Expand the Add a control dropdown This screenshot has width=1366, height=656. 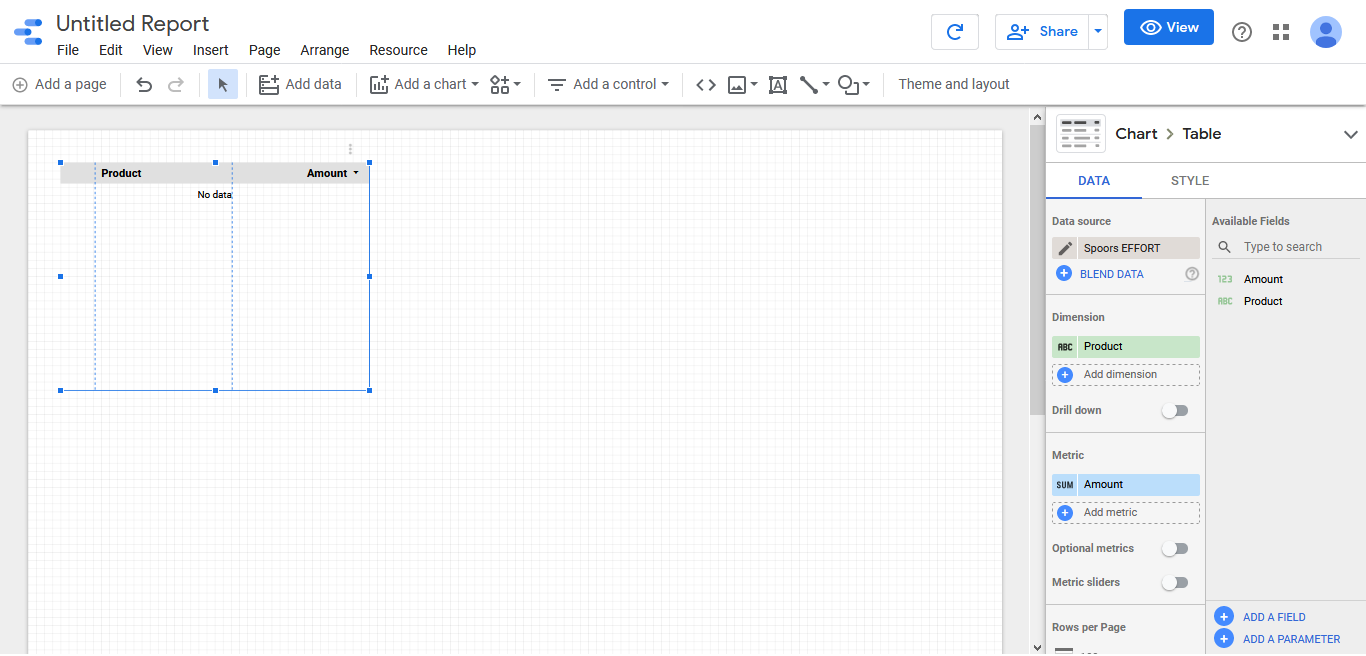click(608, 85)
